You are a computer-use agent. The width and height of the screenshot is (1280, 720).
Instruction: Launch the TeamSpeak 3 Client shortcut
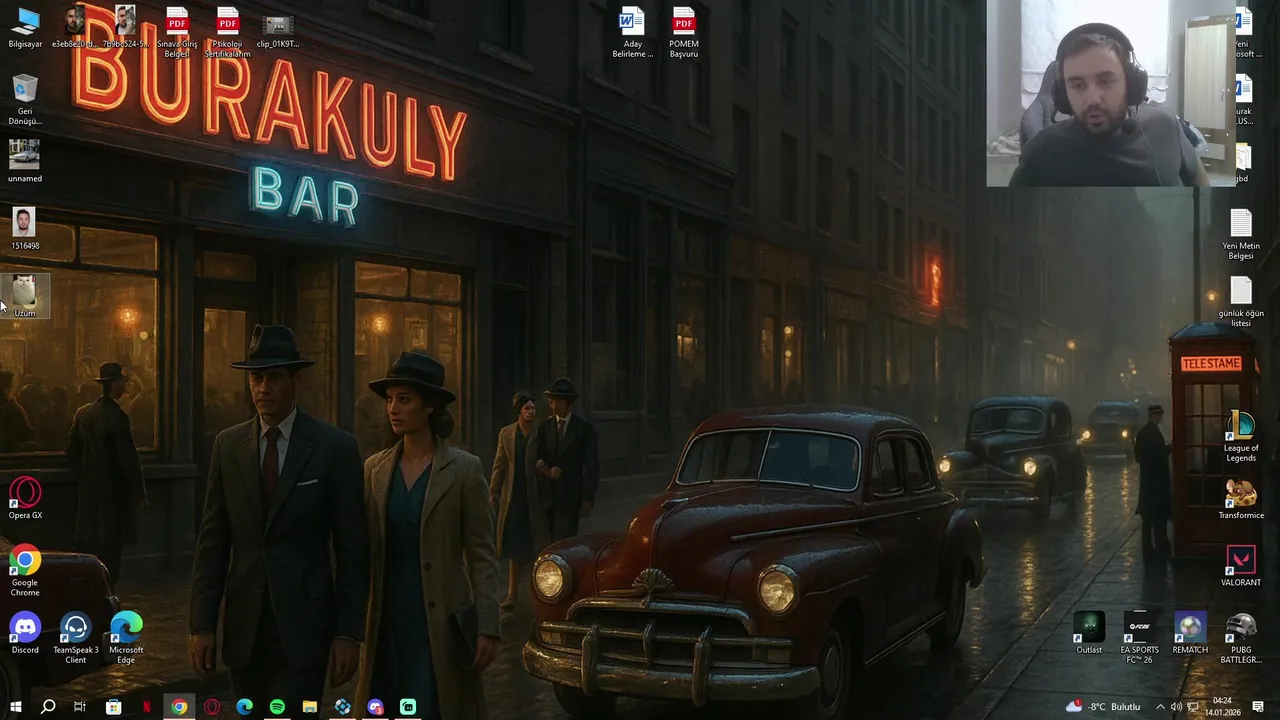pos(76,638)
